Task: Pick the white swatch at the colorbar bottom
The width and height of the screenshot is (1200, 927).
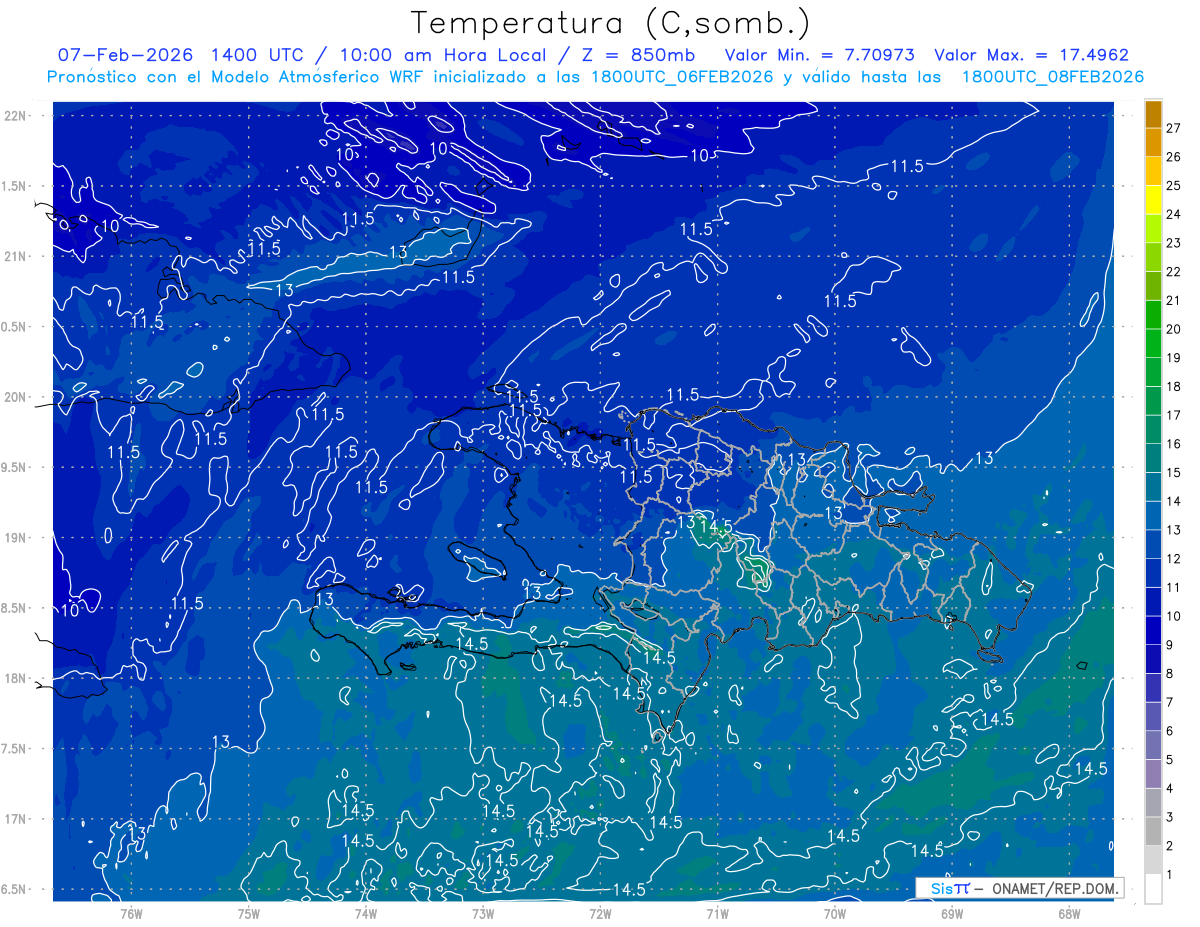Action: 1153,889
